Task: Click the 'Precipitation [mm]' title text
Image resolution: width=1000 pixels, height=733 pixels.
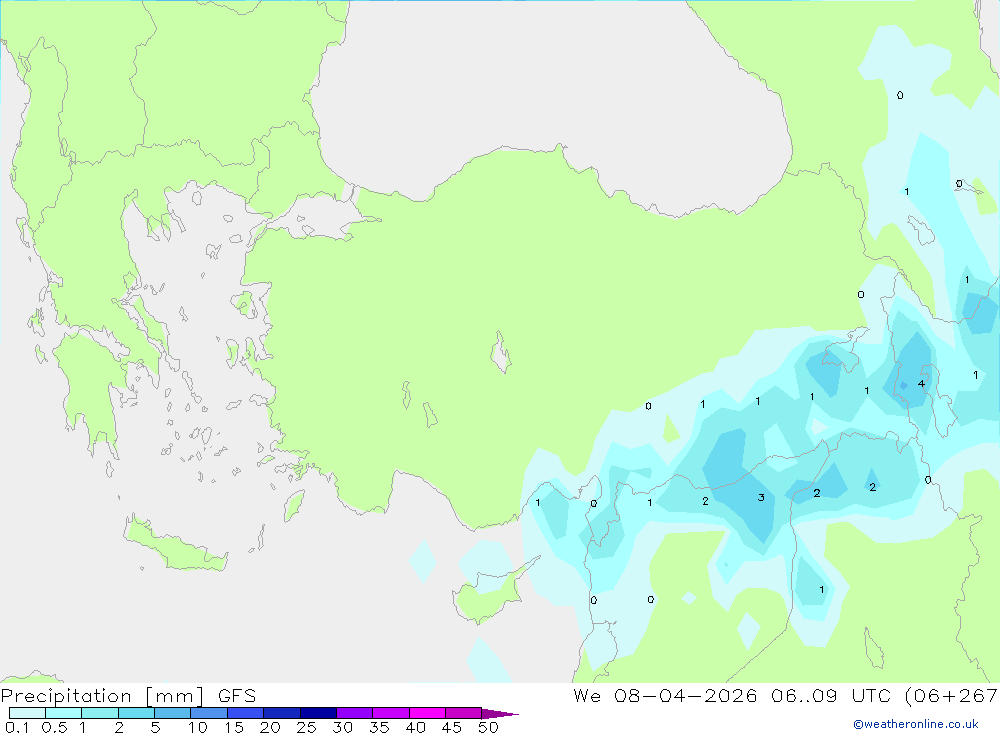Action: [103, 696]
